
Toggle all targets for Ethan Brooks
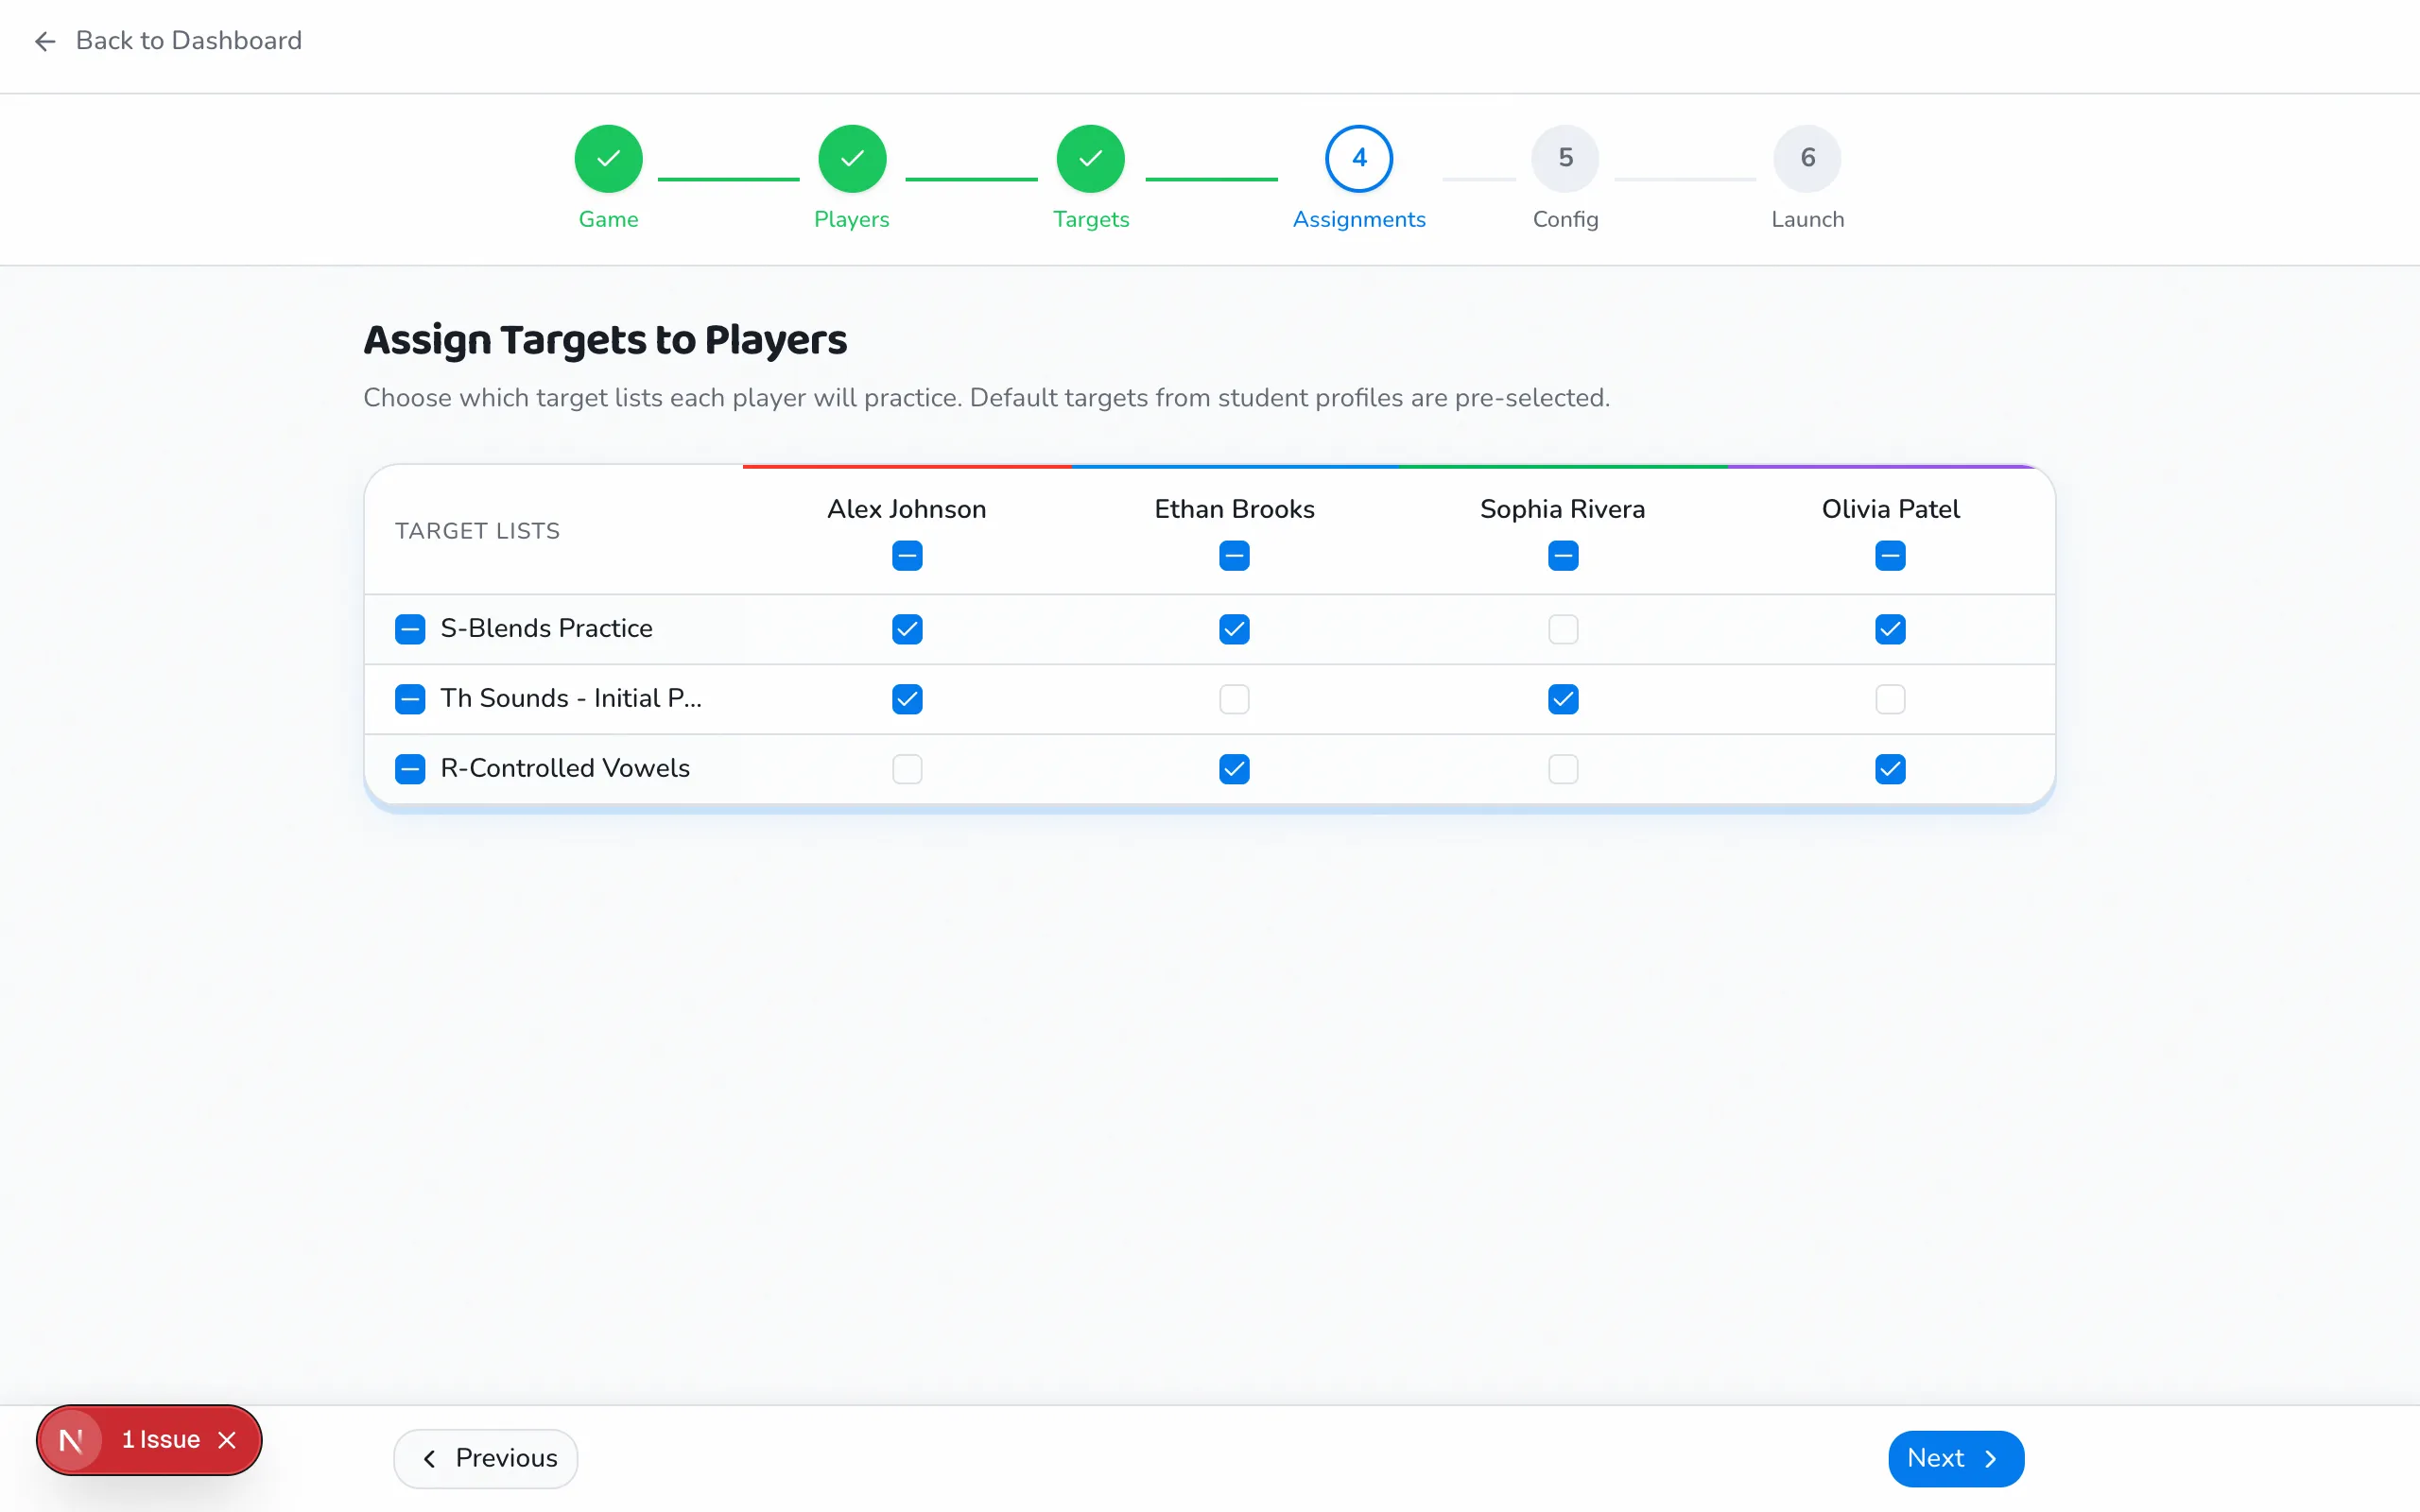tap(1234, 555)
